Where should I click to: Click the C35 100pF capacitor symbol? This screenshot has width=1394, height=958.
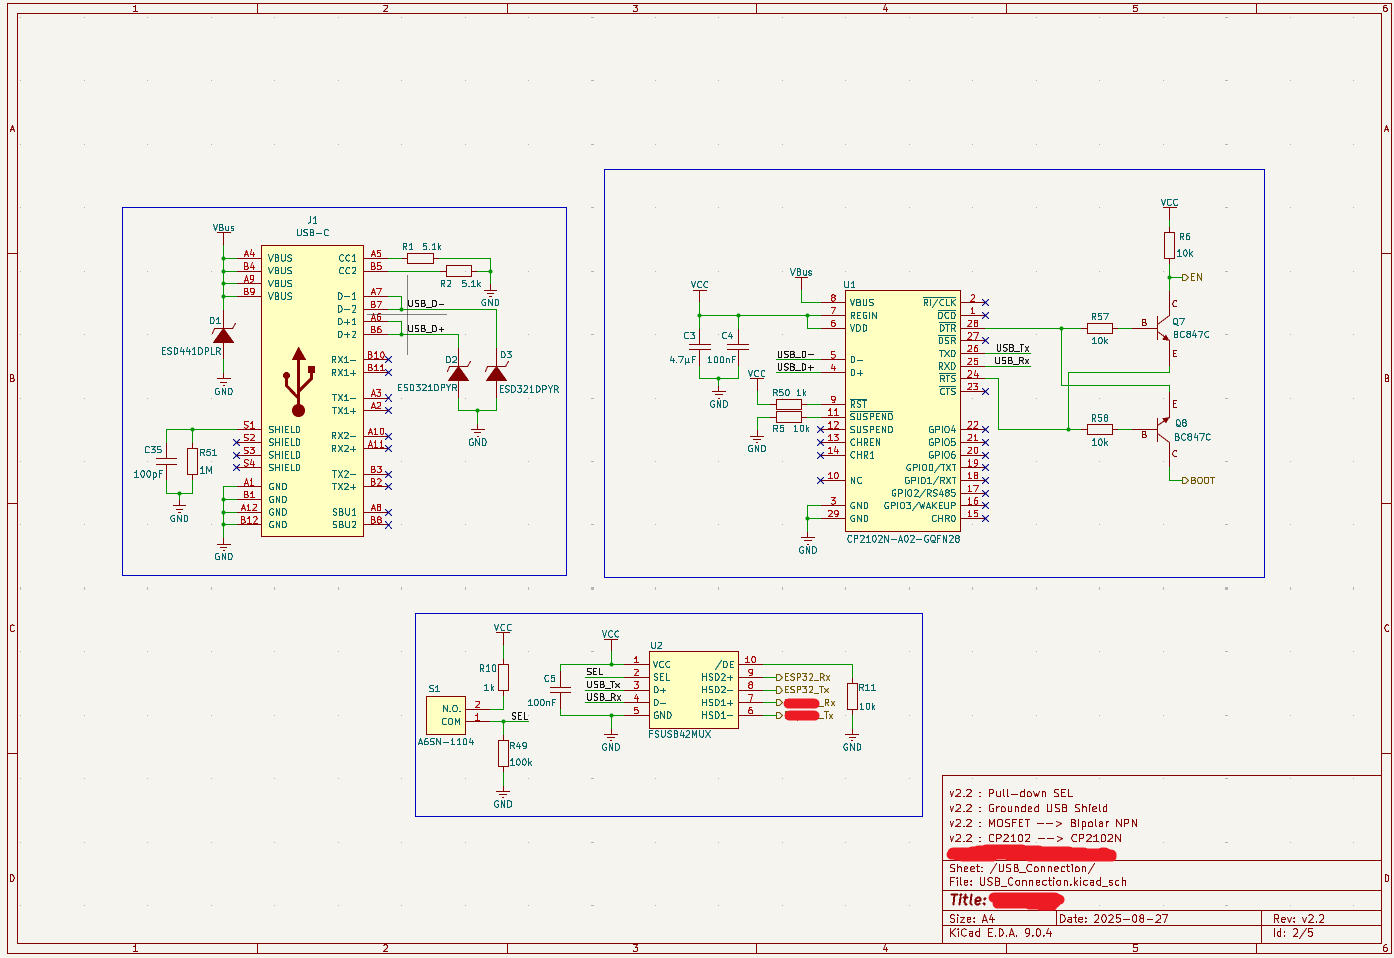(x=166, y=461)
